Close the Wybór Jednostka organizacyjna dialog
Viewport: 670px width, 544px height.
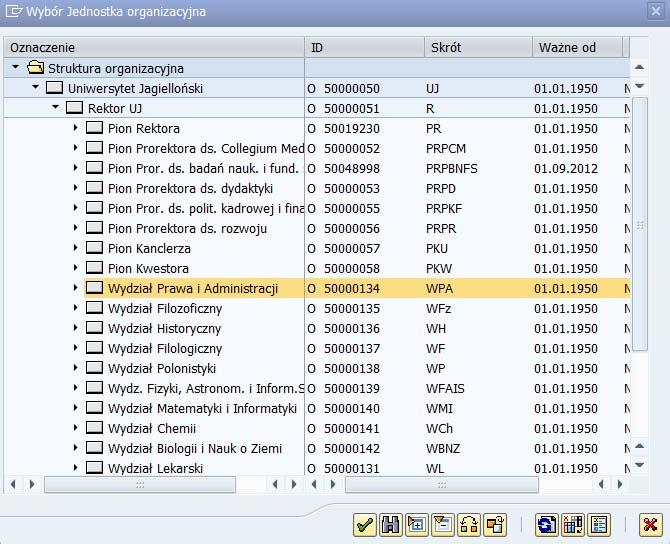655,11
